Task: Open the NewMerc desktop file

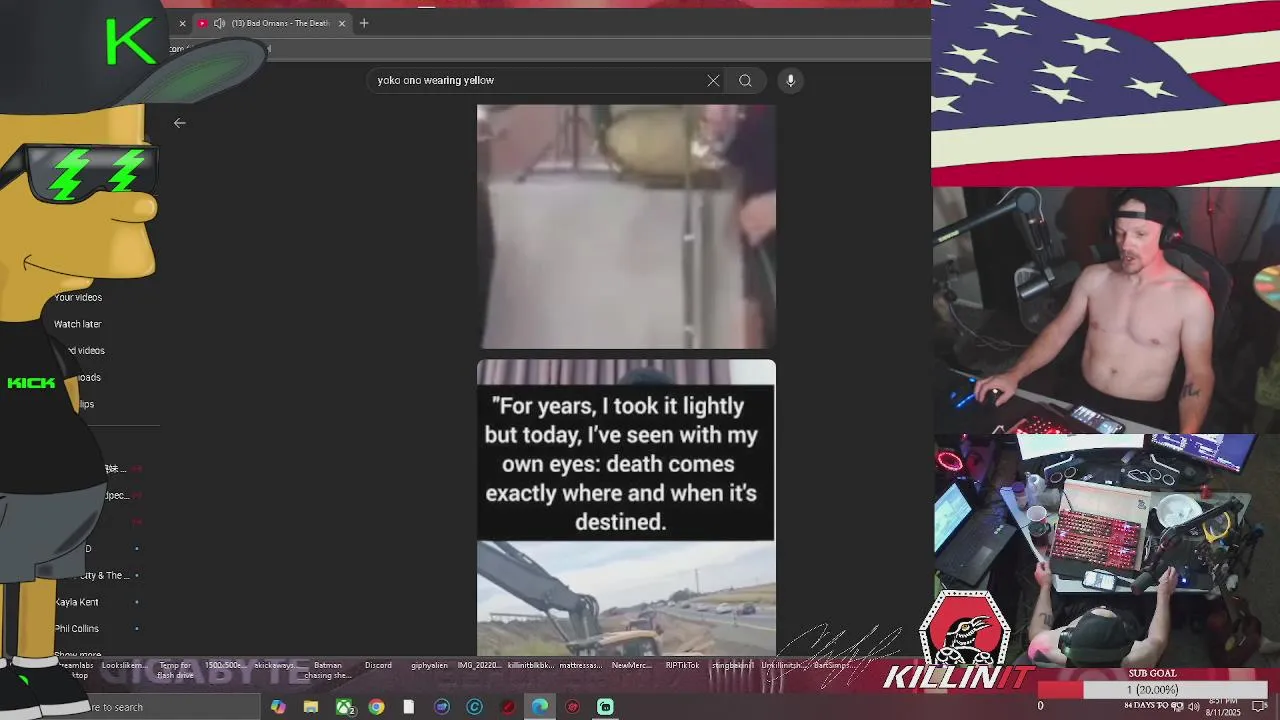Action: [x=631, y=666]
